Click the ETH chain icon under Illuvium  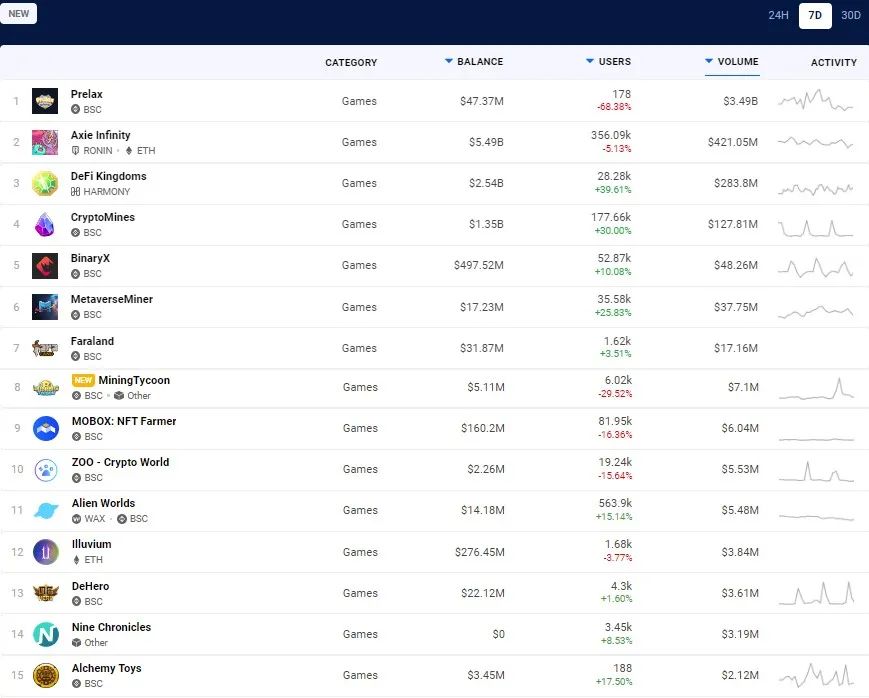tap(76, 559)
